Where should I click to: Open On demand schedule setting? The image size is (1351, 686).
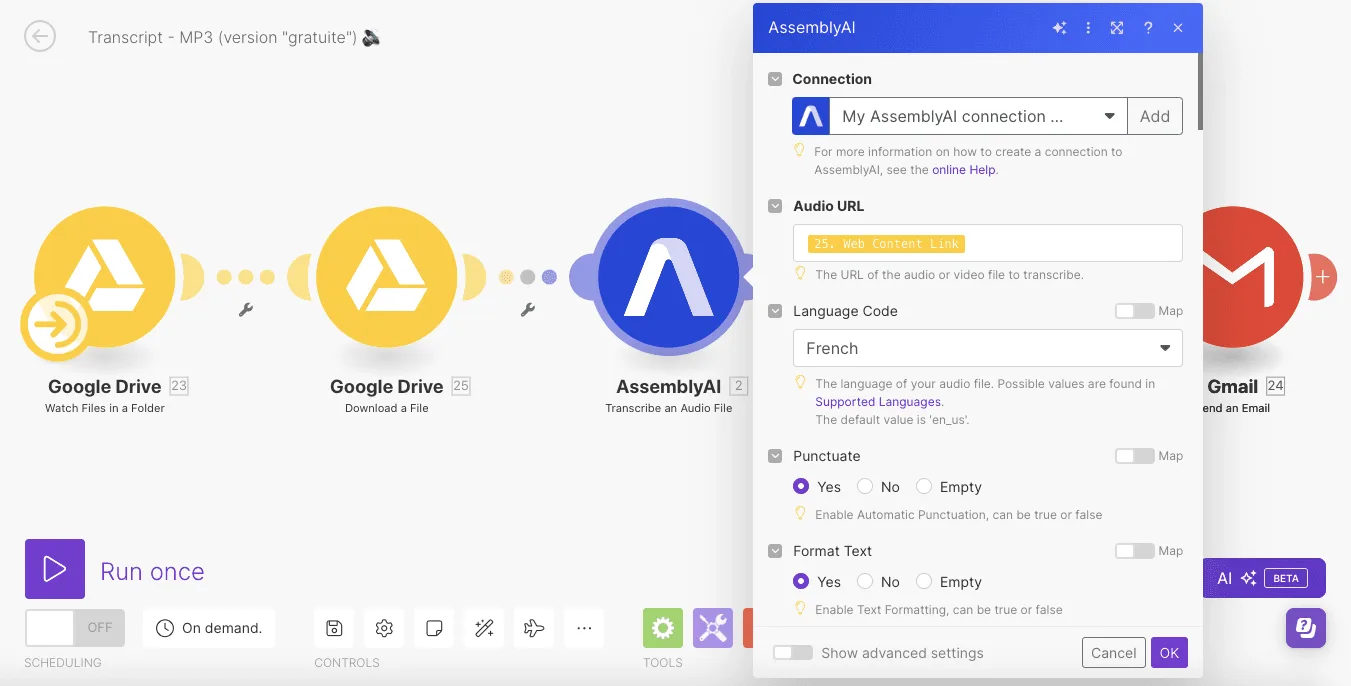click(x=209, y=628)
